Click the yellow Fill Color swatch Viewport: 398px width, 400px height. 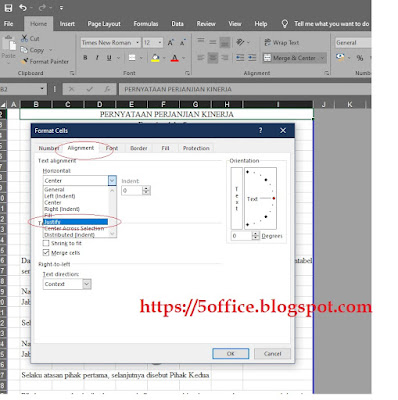point(155,58)
